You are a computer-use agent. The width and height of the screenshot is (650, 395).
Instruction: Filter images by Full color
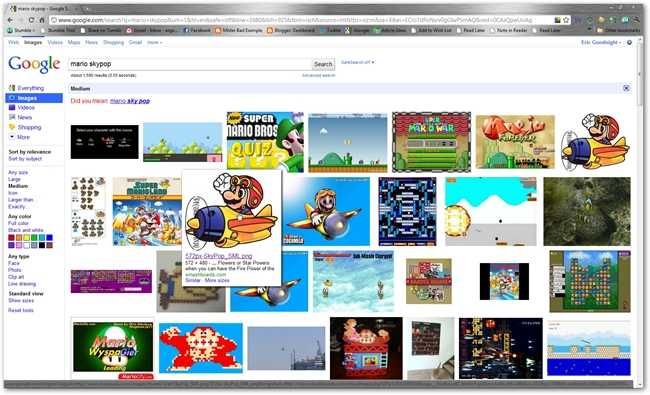(18, 223)
